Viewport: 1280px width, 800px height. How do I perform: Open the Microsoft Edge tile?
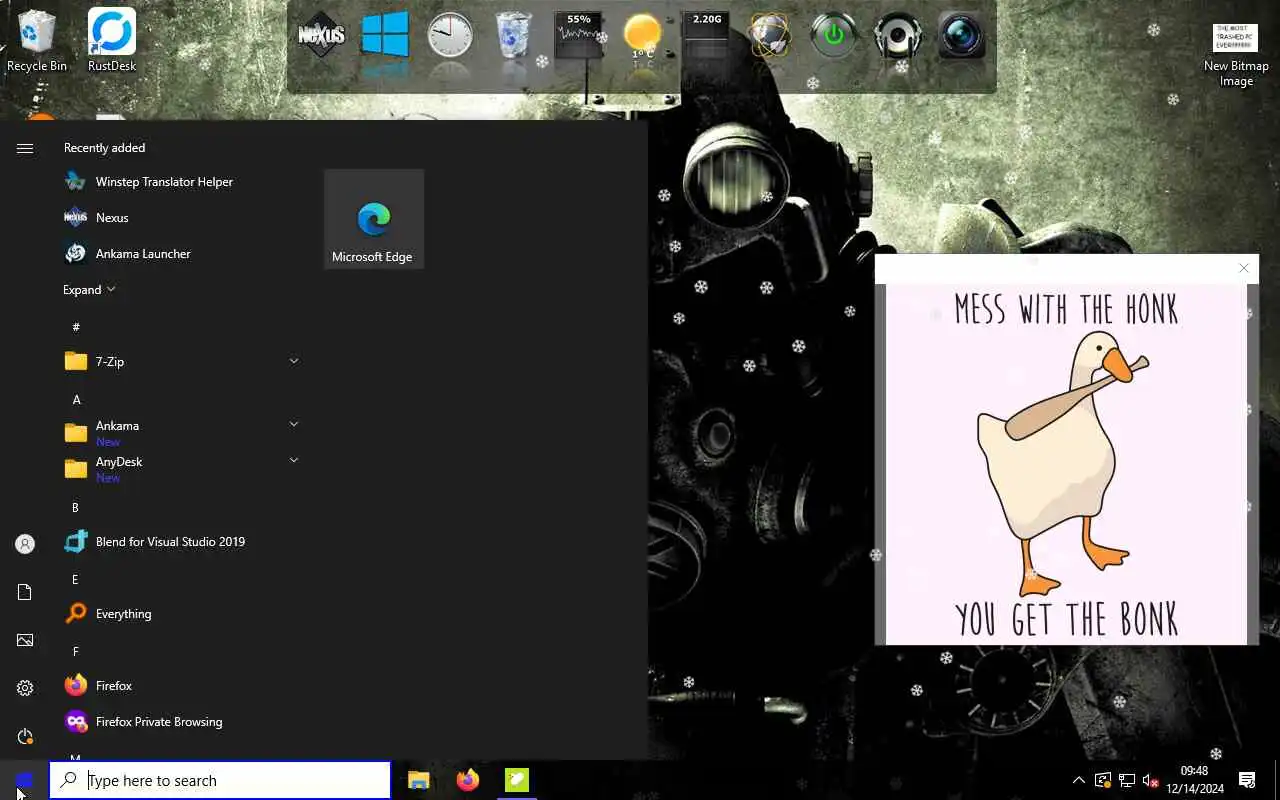pyautogui.click(x=374, y=220)
